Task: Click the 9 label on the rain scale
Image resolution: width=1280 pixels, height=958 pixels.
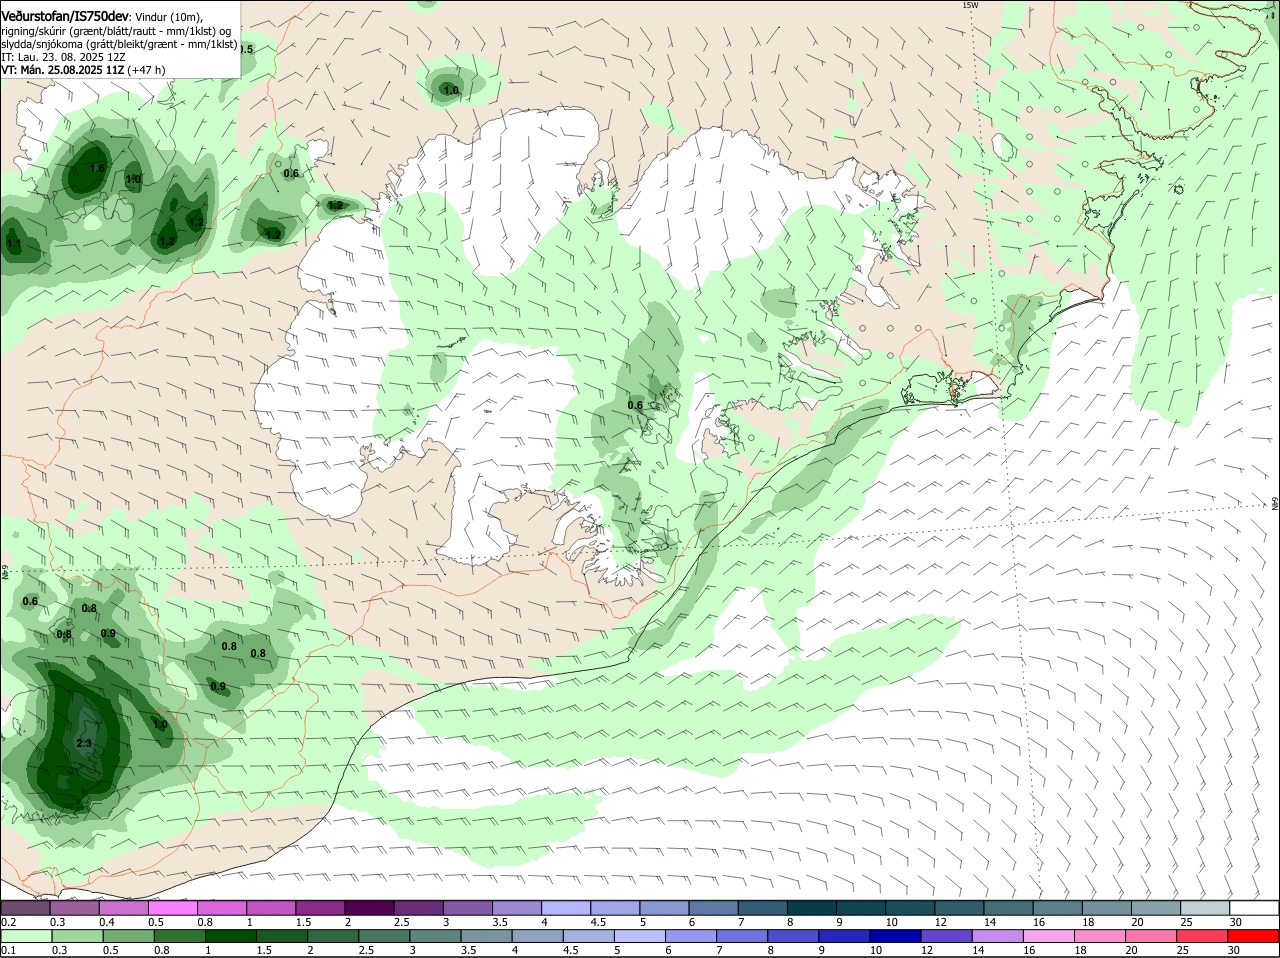Action: [x=822, y=950]
